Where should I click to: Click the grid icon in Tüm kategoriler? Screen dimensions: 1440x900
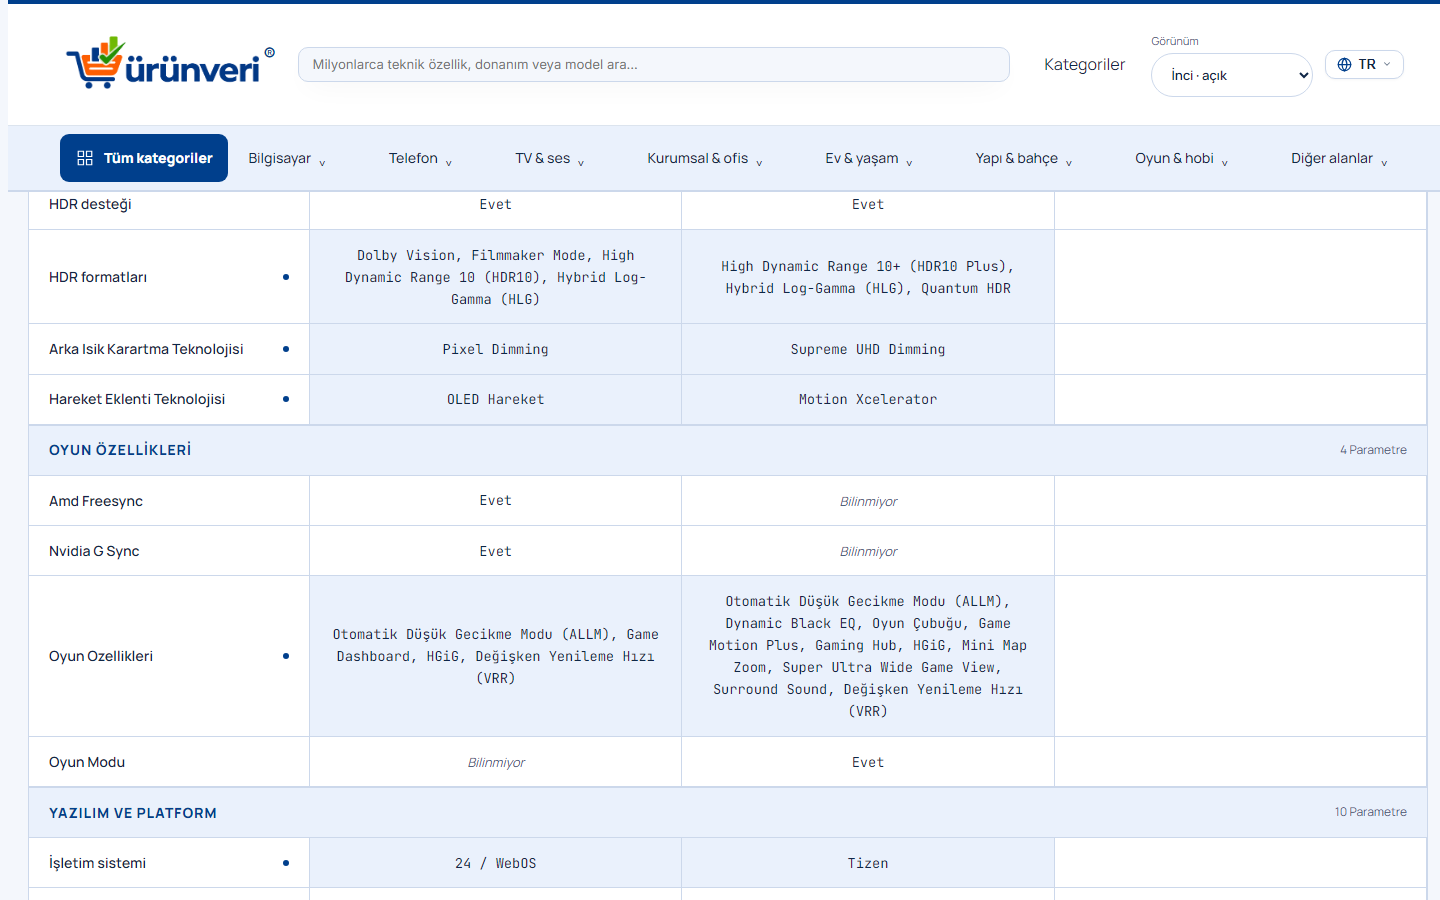[85, 158]
